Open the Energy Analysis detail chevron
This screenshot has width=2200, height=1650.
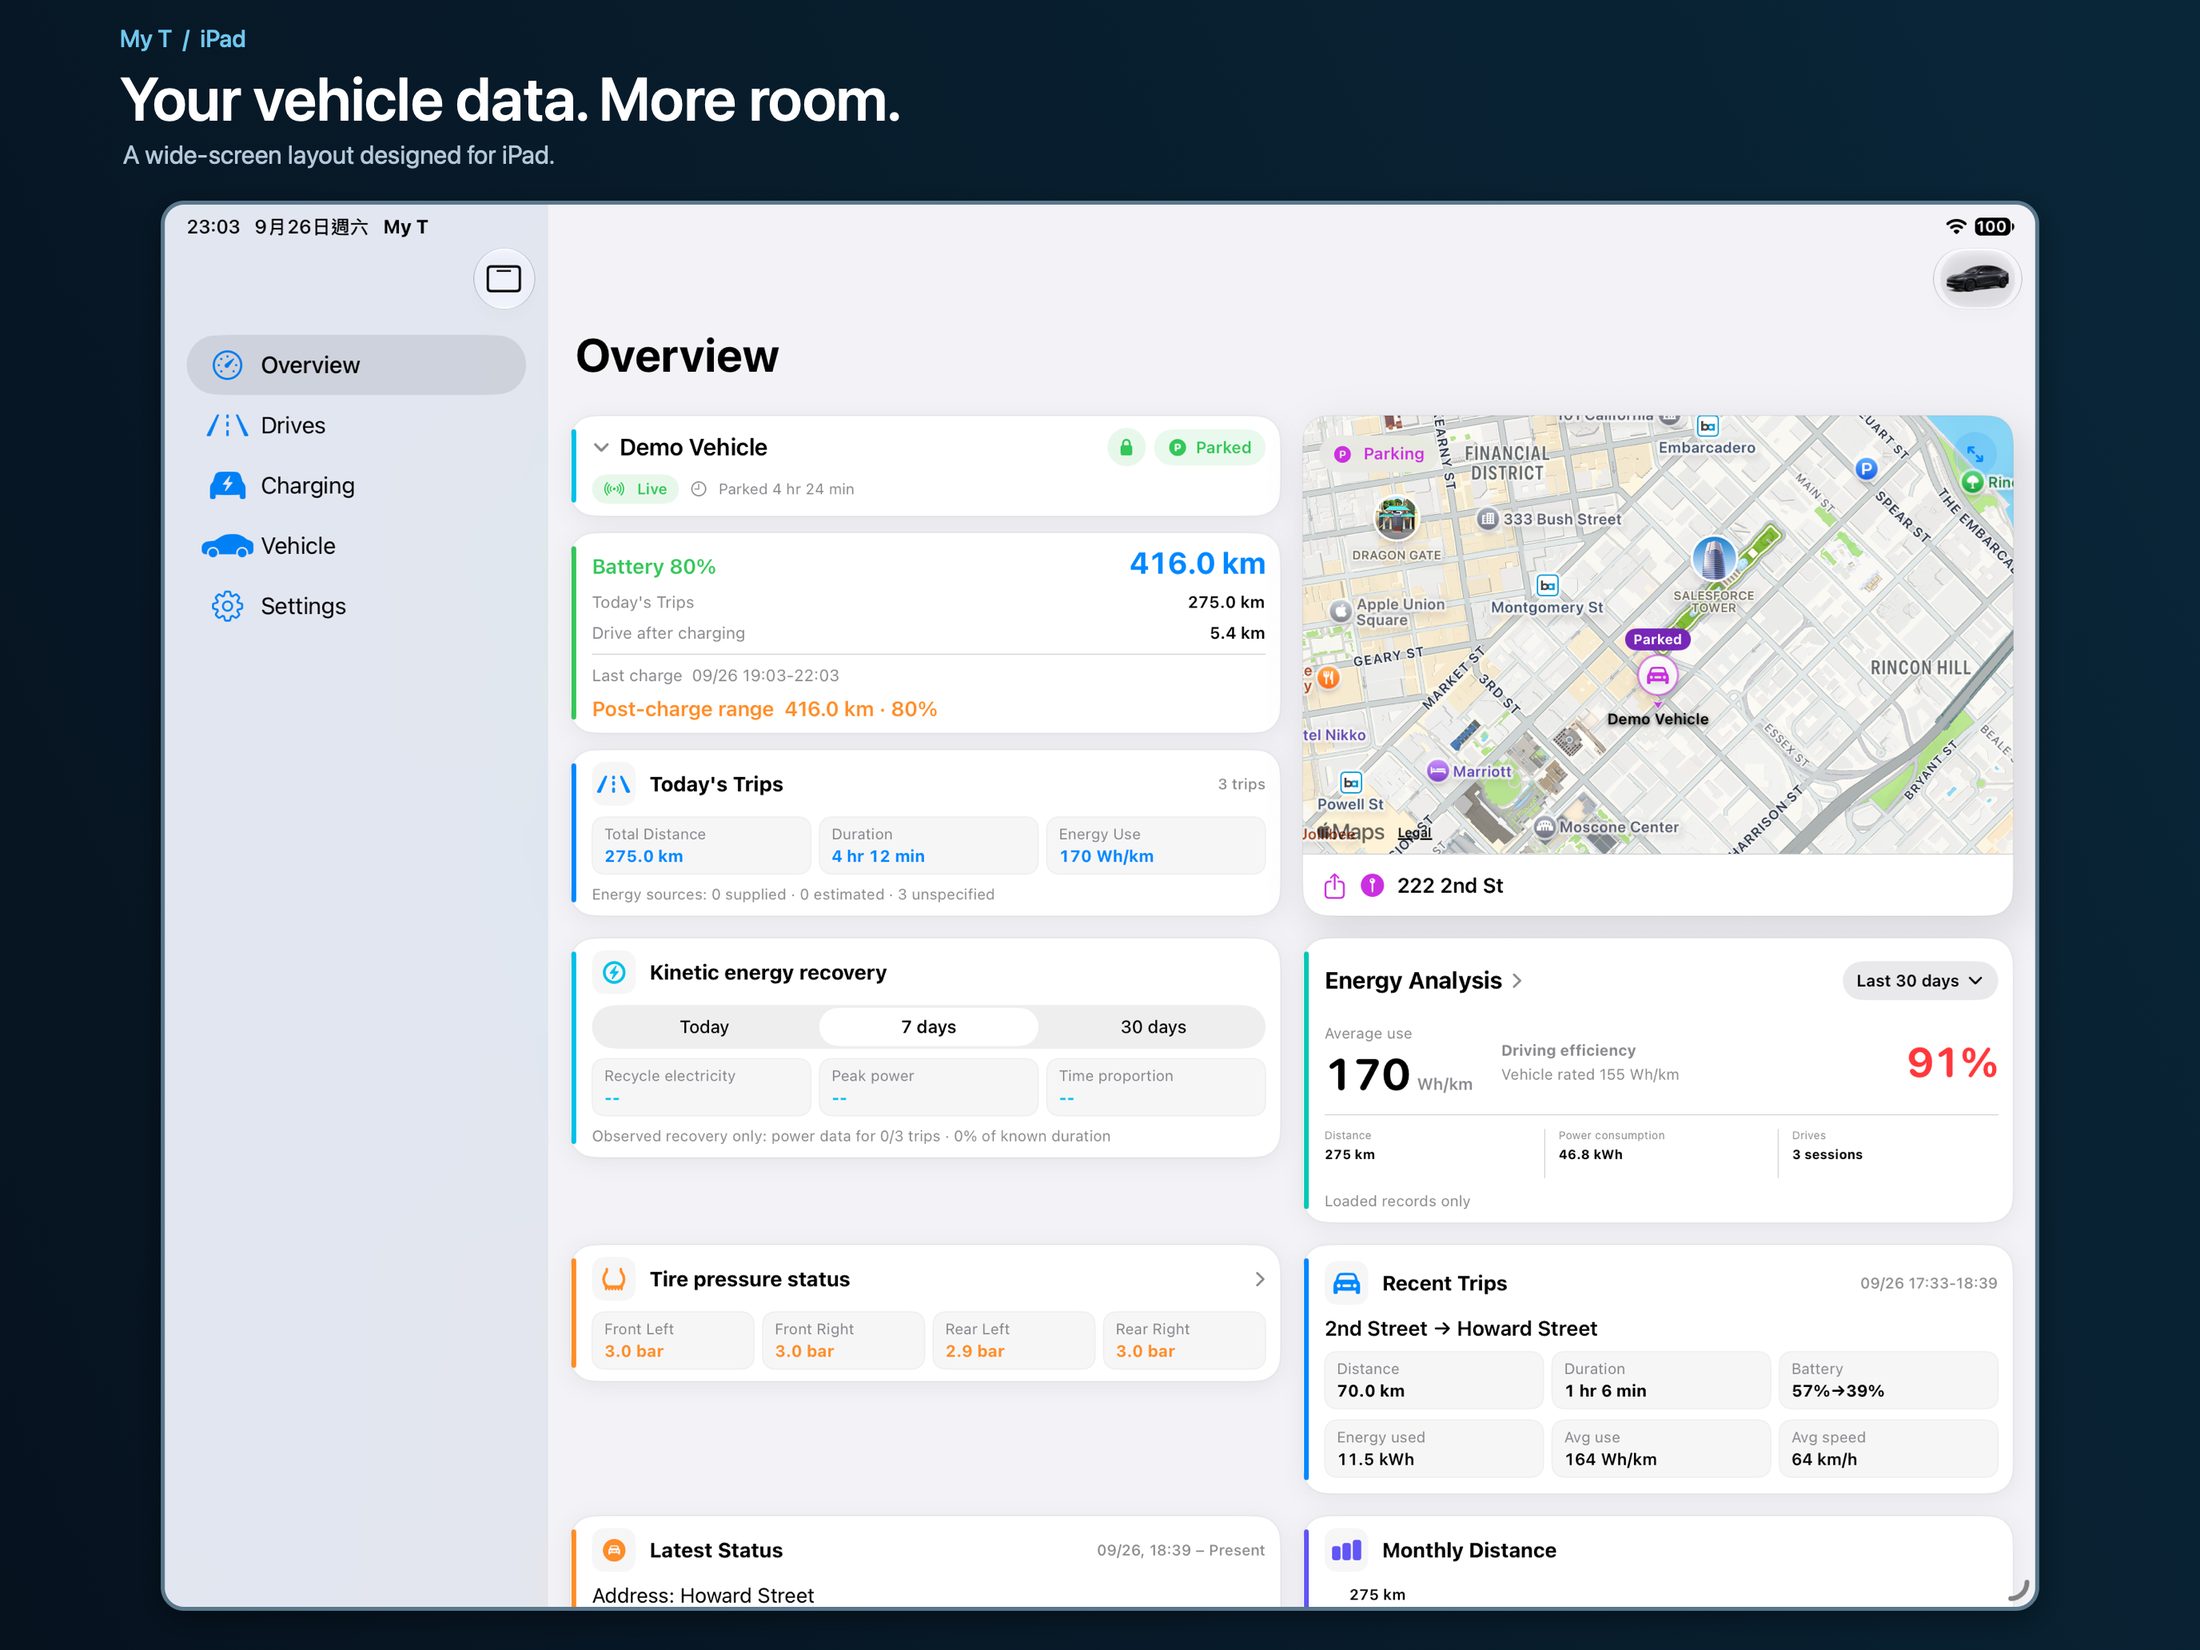tap(1517, 981)
